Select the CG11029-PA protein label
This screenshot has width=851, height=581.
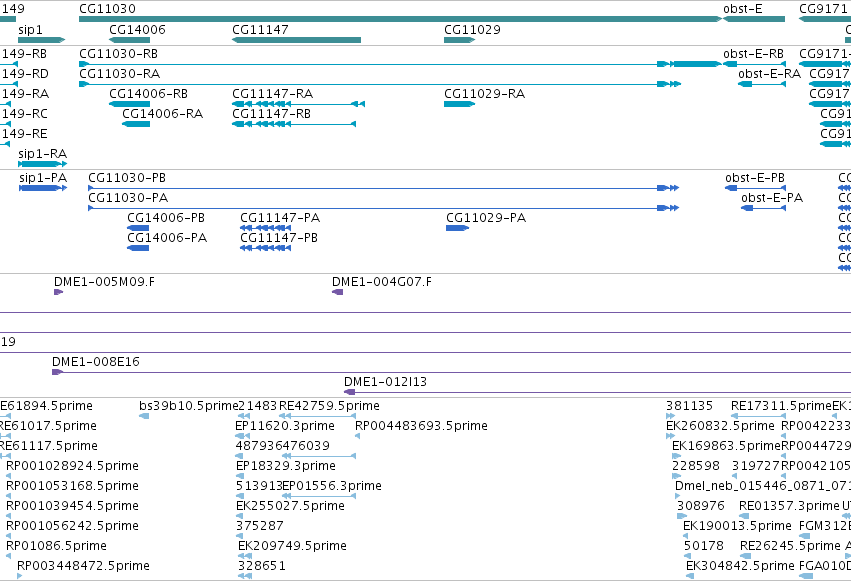(486, 218)
